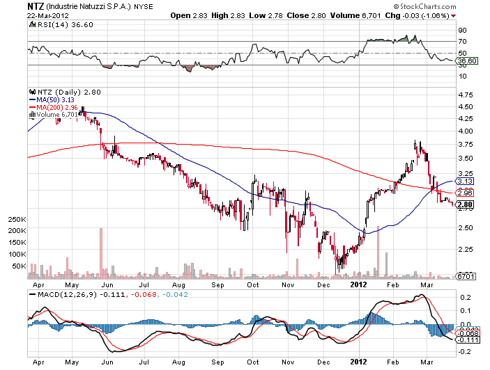Click the High 2.83 value

(x=228, y=15)
